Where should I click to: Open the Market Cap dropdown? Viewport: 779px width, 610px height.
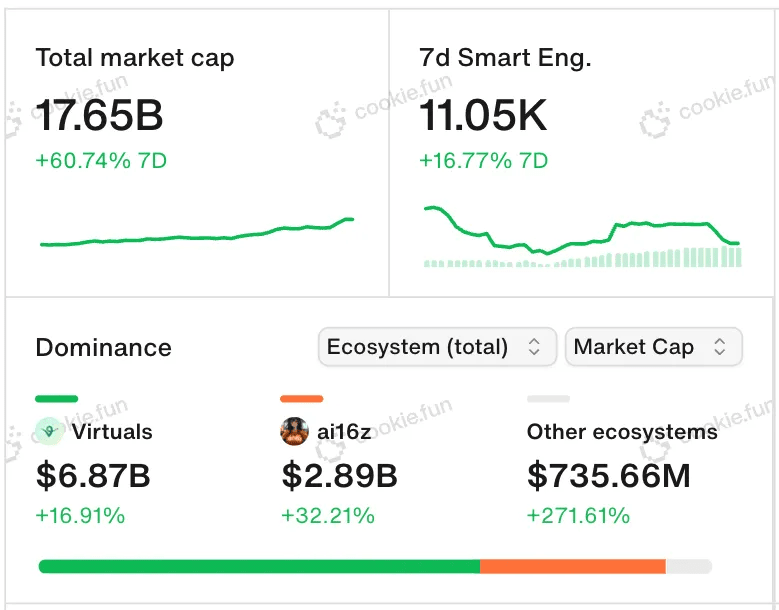pyautogui.click(x=654, y=347)
